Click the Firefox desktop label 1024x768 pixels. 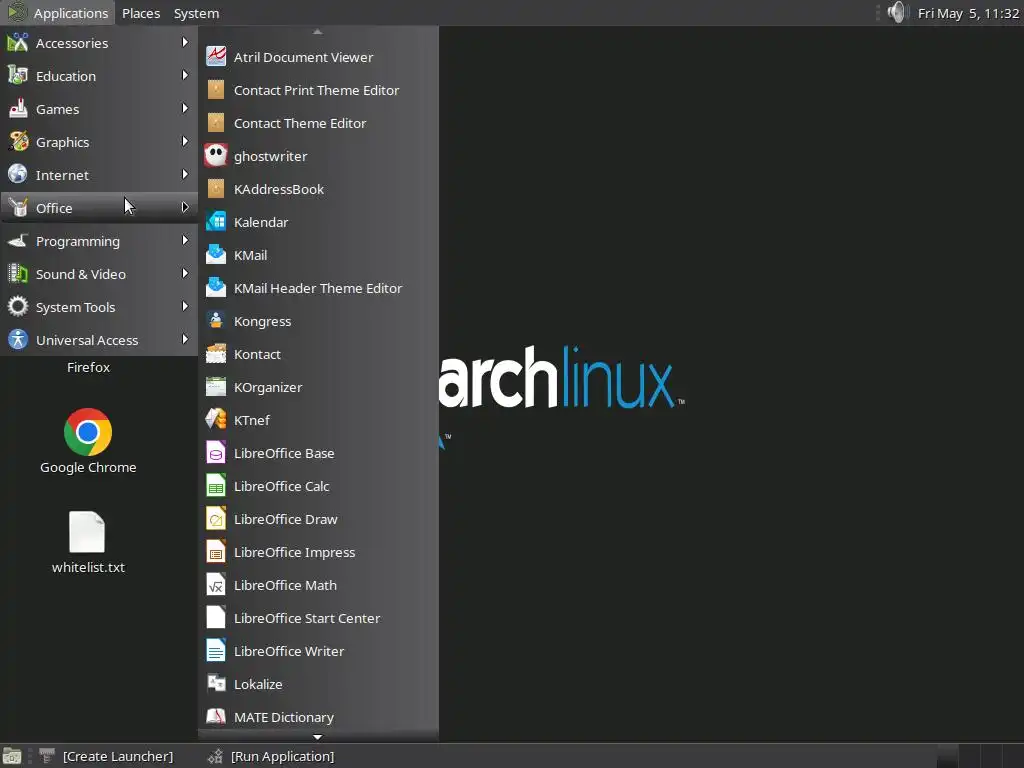88,367
